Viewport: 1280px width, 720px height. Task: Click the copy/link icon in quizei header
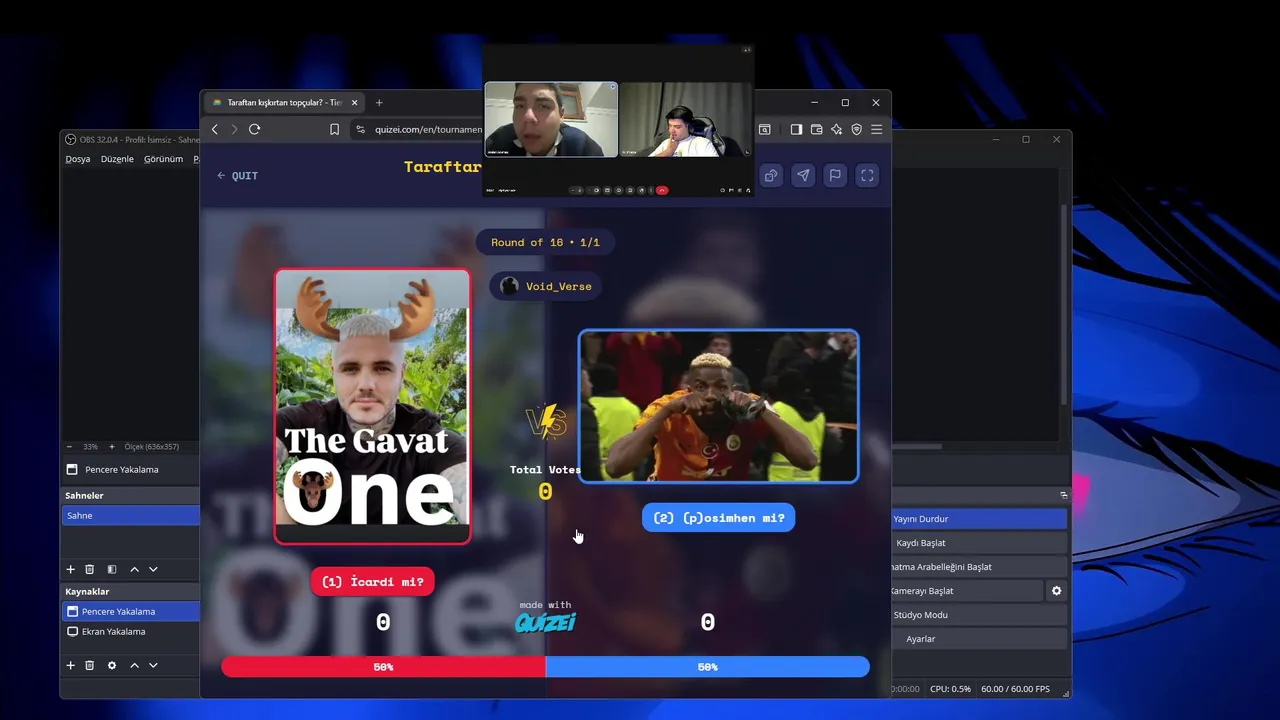(x=771, y=175)
